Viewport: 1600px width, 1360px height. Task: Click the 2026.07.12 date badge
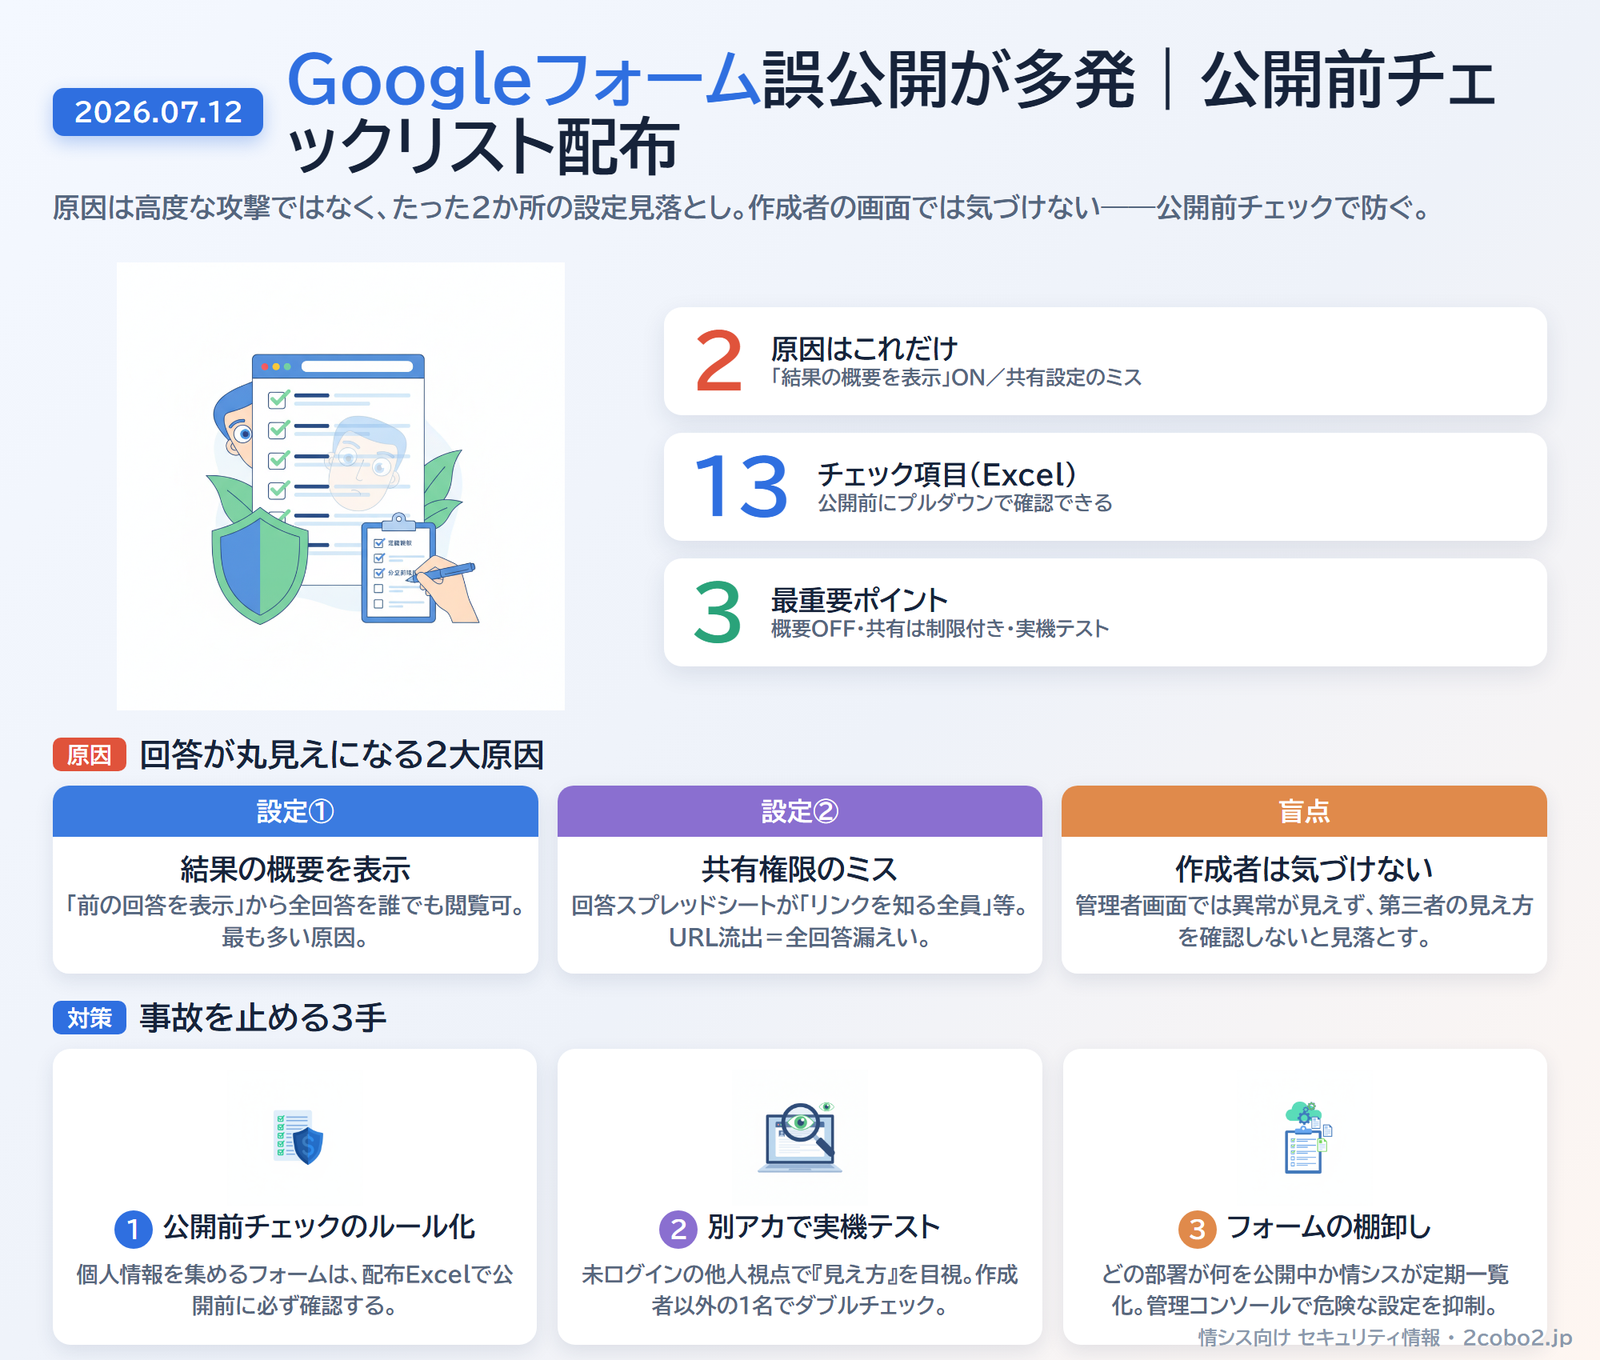(158, 112)
